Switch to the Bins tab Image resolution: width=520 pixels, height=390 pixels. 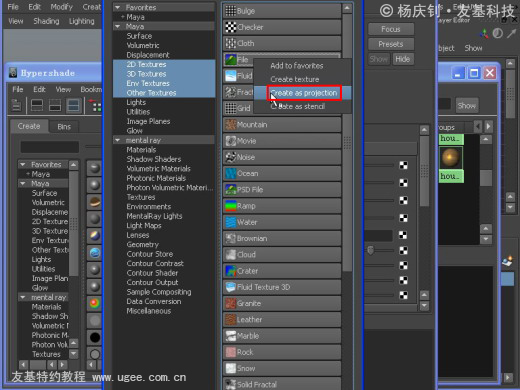[64, 127]
